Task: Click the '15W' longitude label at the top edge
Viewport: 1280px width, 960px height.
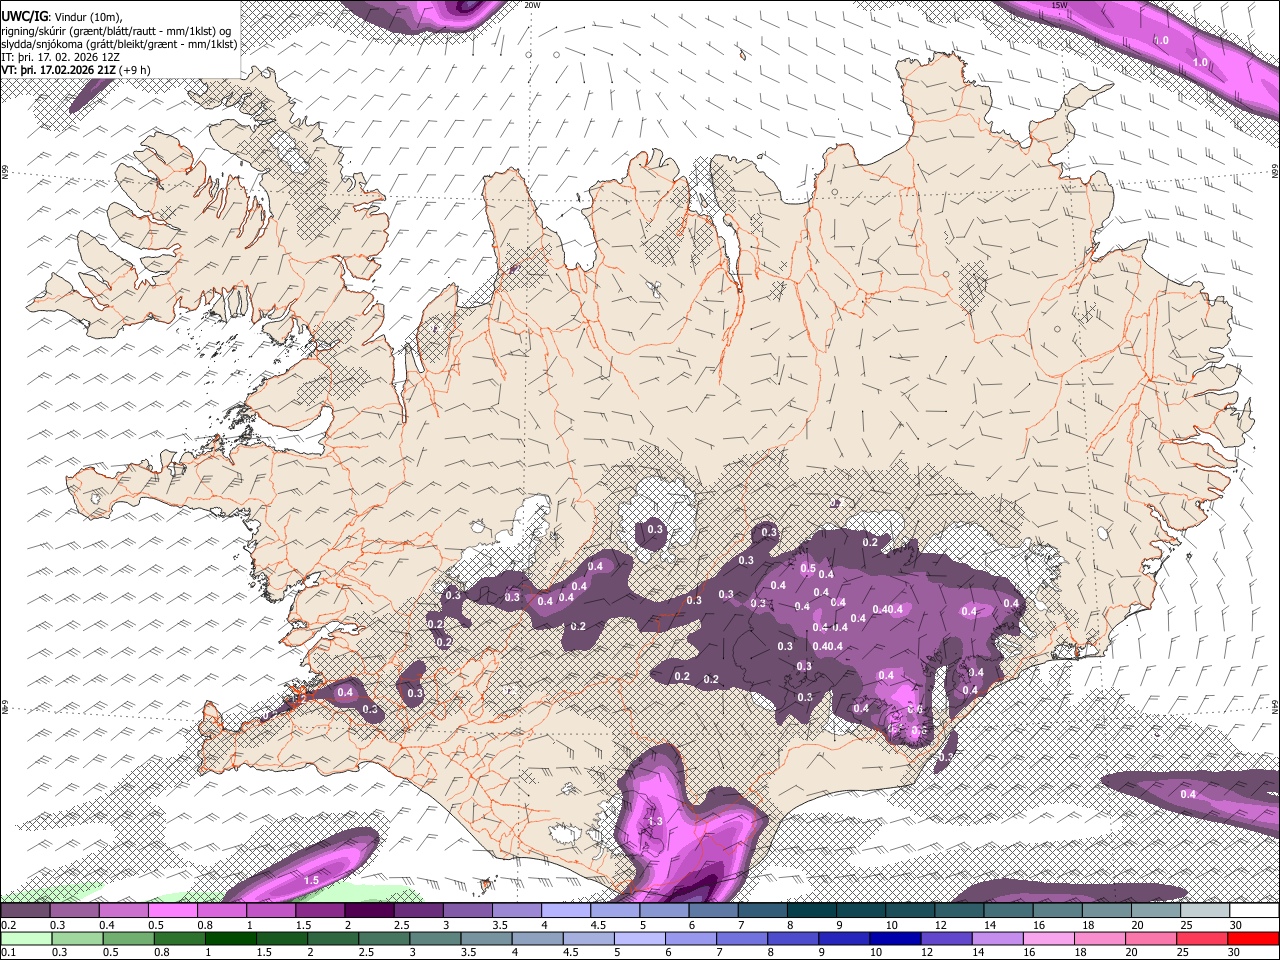Action: [1060, 5]
